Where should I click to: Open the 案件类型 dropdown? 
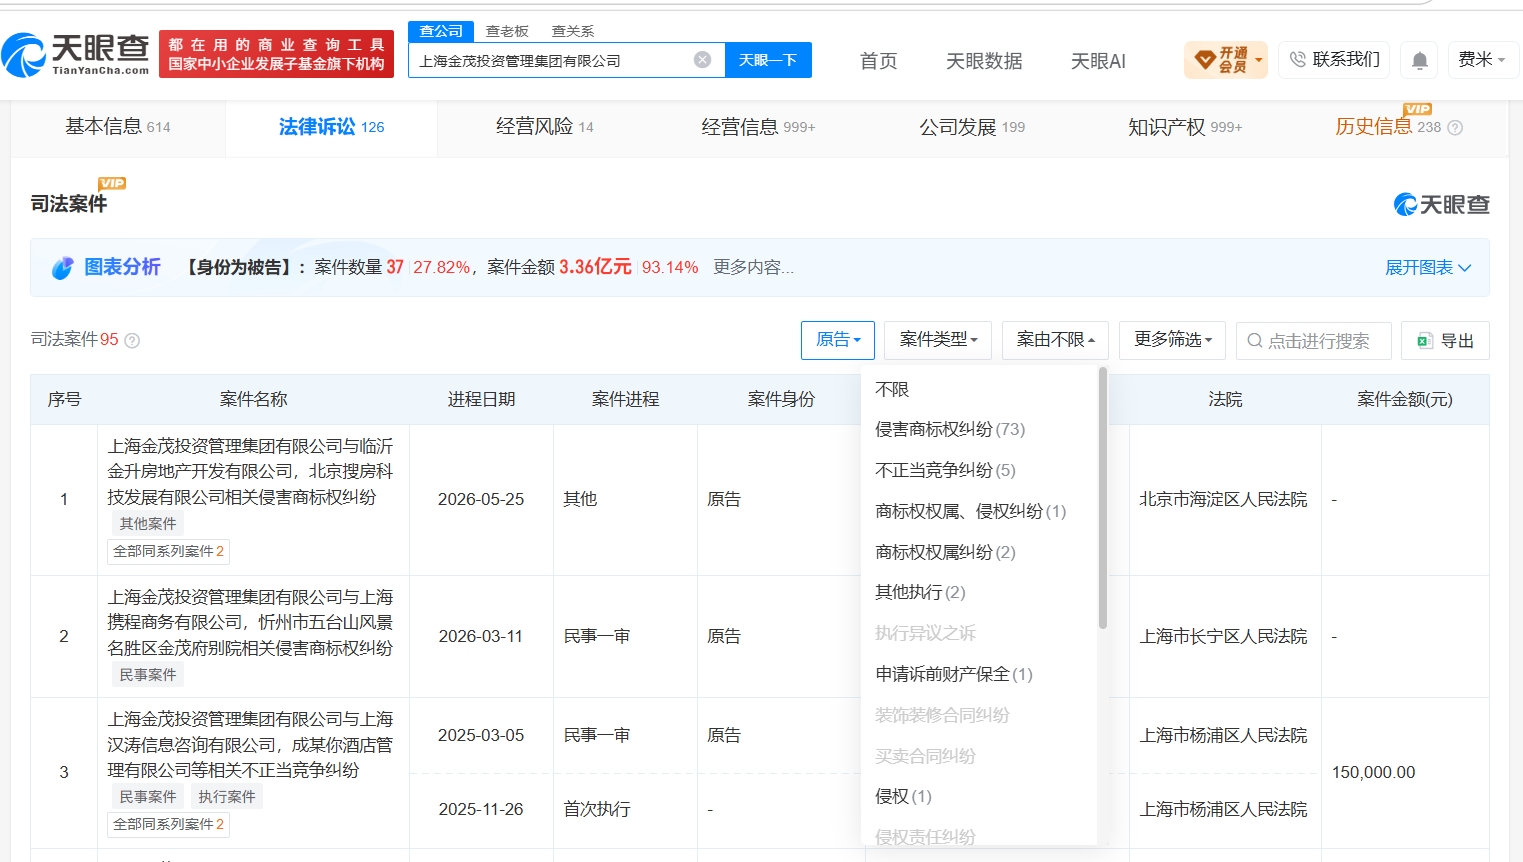pos(938,340)
